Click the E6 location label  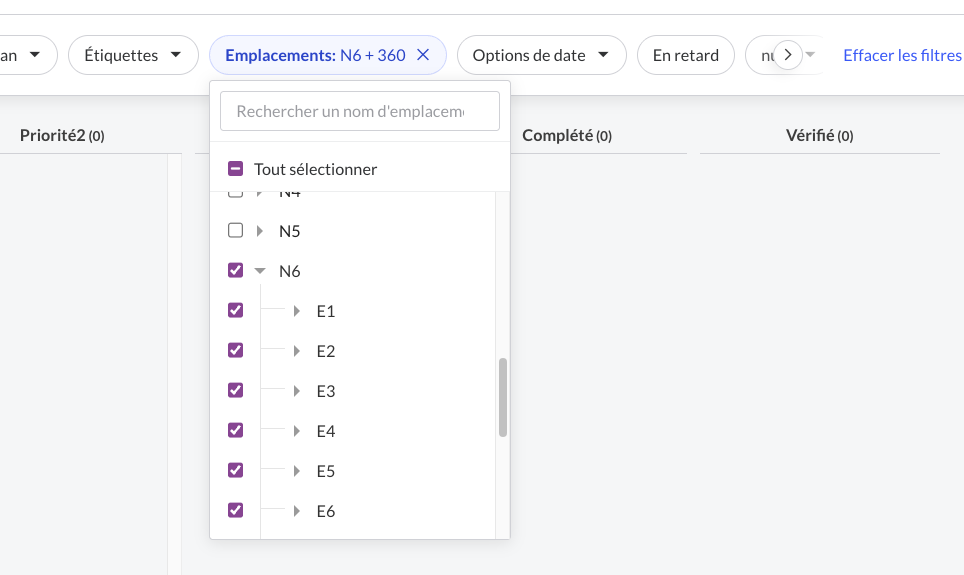pyautogui.click(x=326, y=511)
